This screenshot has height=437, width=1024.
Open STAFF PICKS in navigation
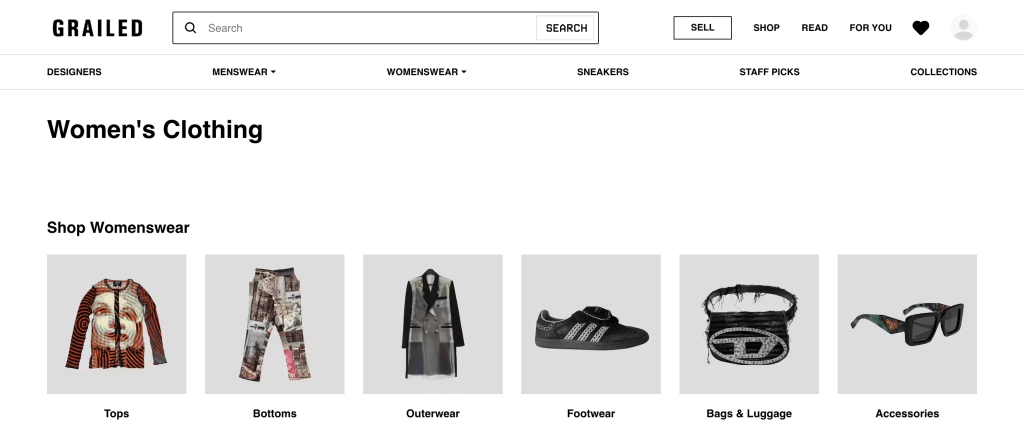click(x=769, y=72)
